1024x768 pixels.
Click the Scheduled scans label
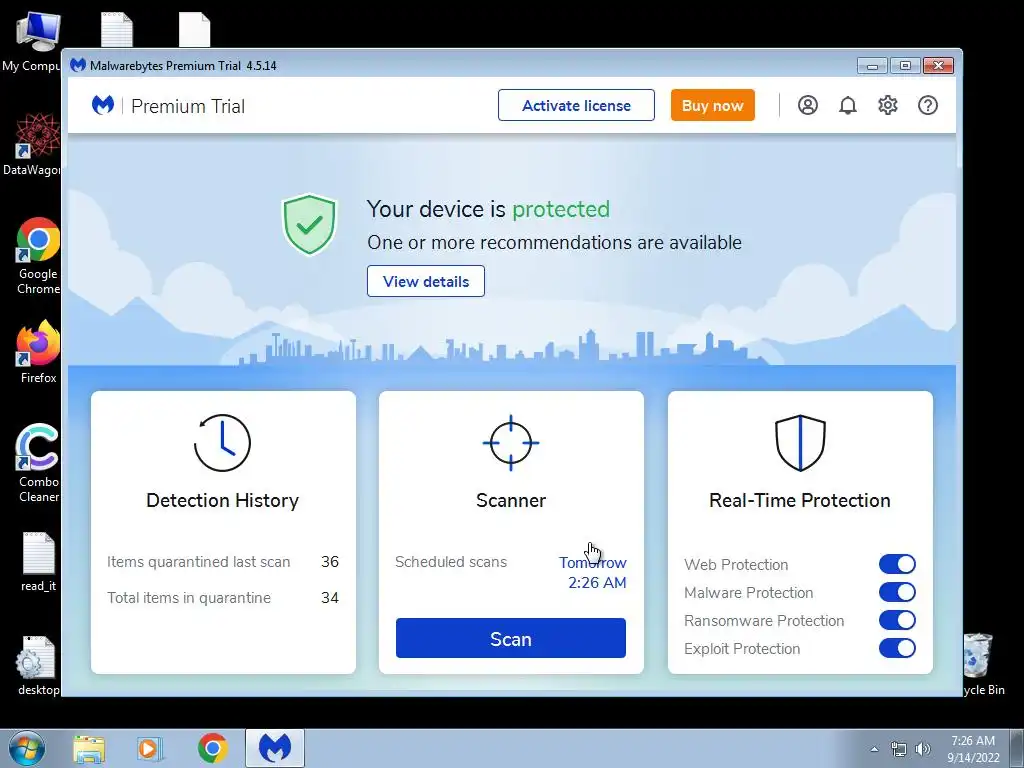point(451,562)
